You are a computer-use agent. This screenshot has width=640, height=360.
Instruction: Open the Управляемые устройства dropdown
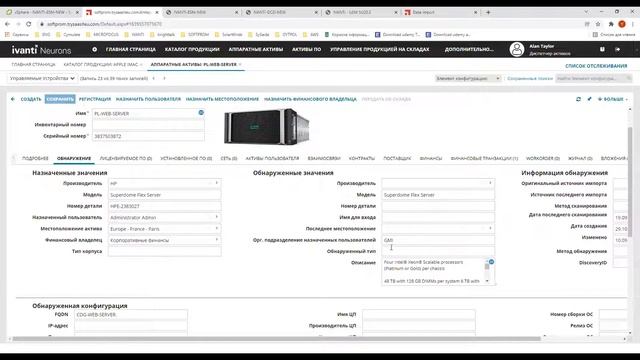[42, 78]
